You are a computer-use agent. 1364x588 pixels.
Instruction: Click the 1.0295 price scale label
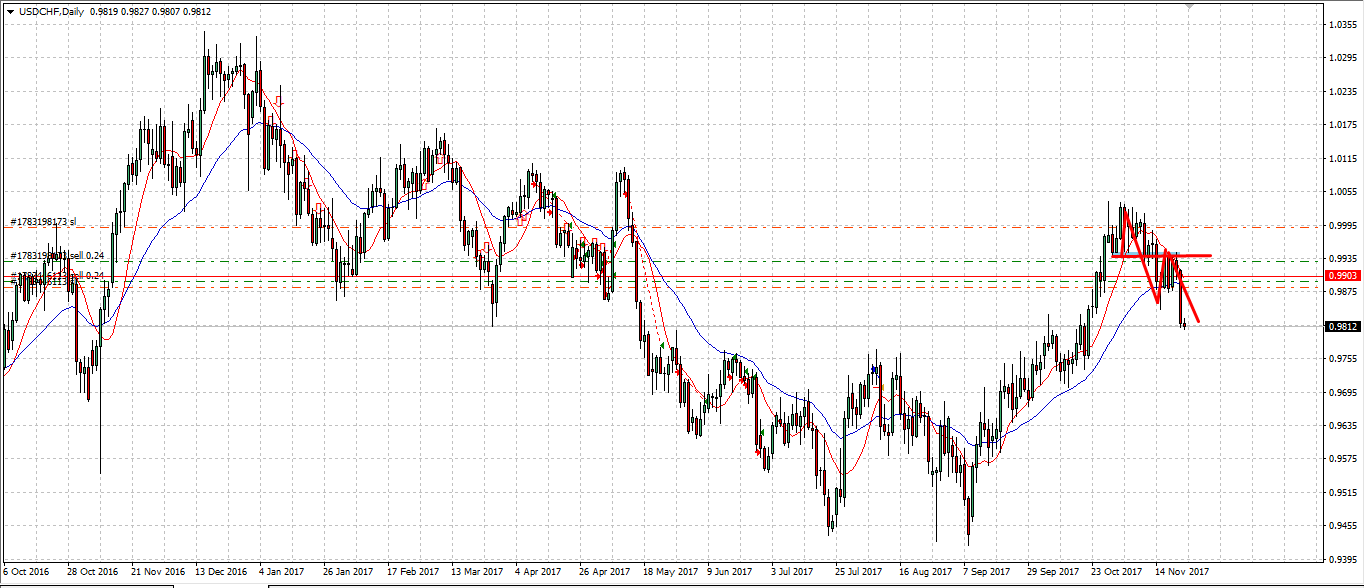[1343, 58]
